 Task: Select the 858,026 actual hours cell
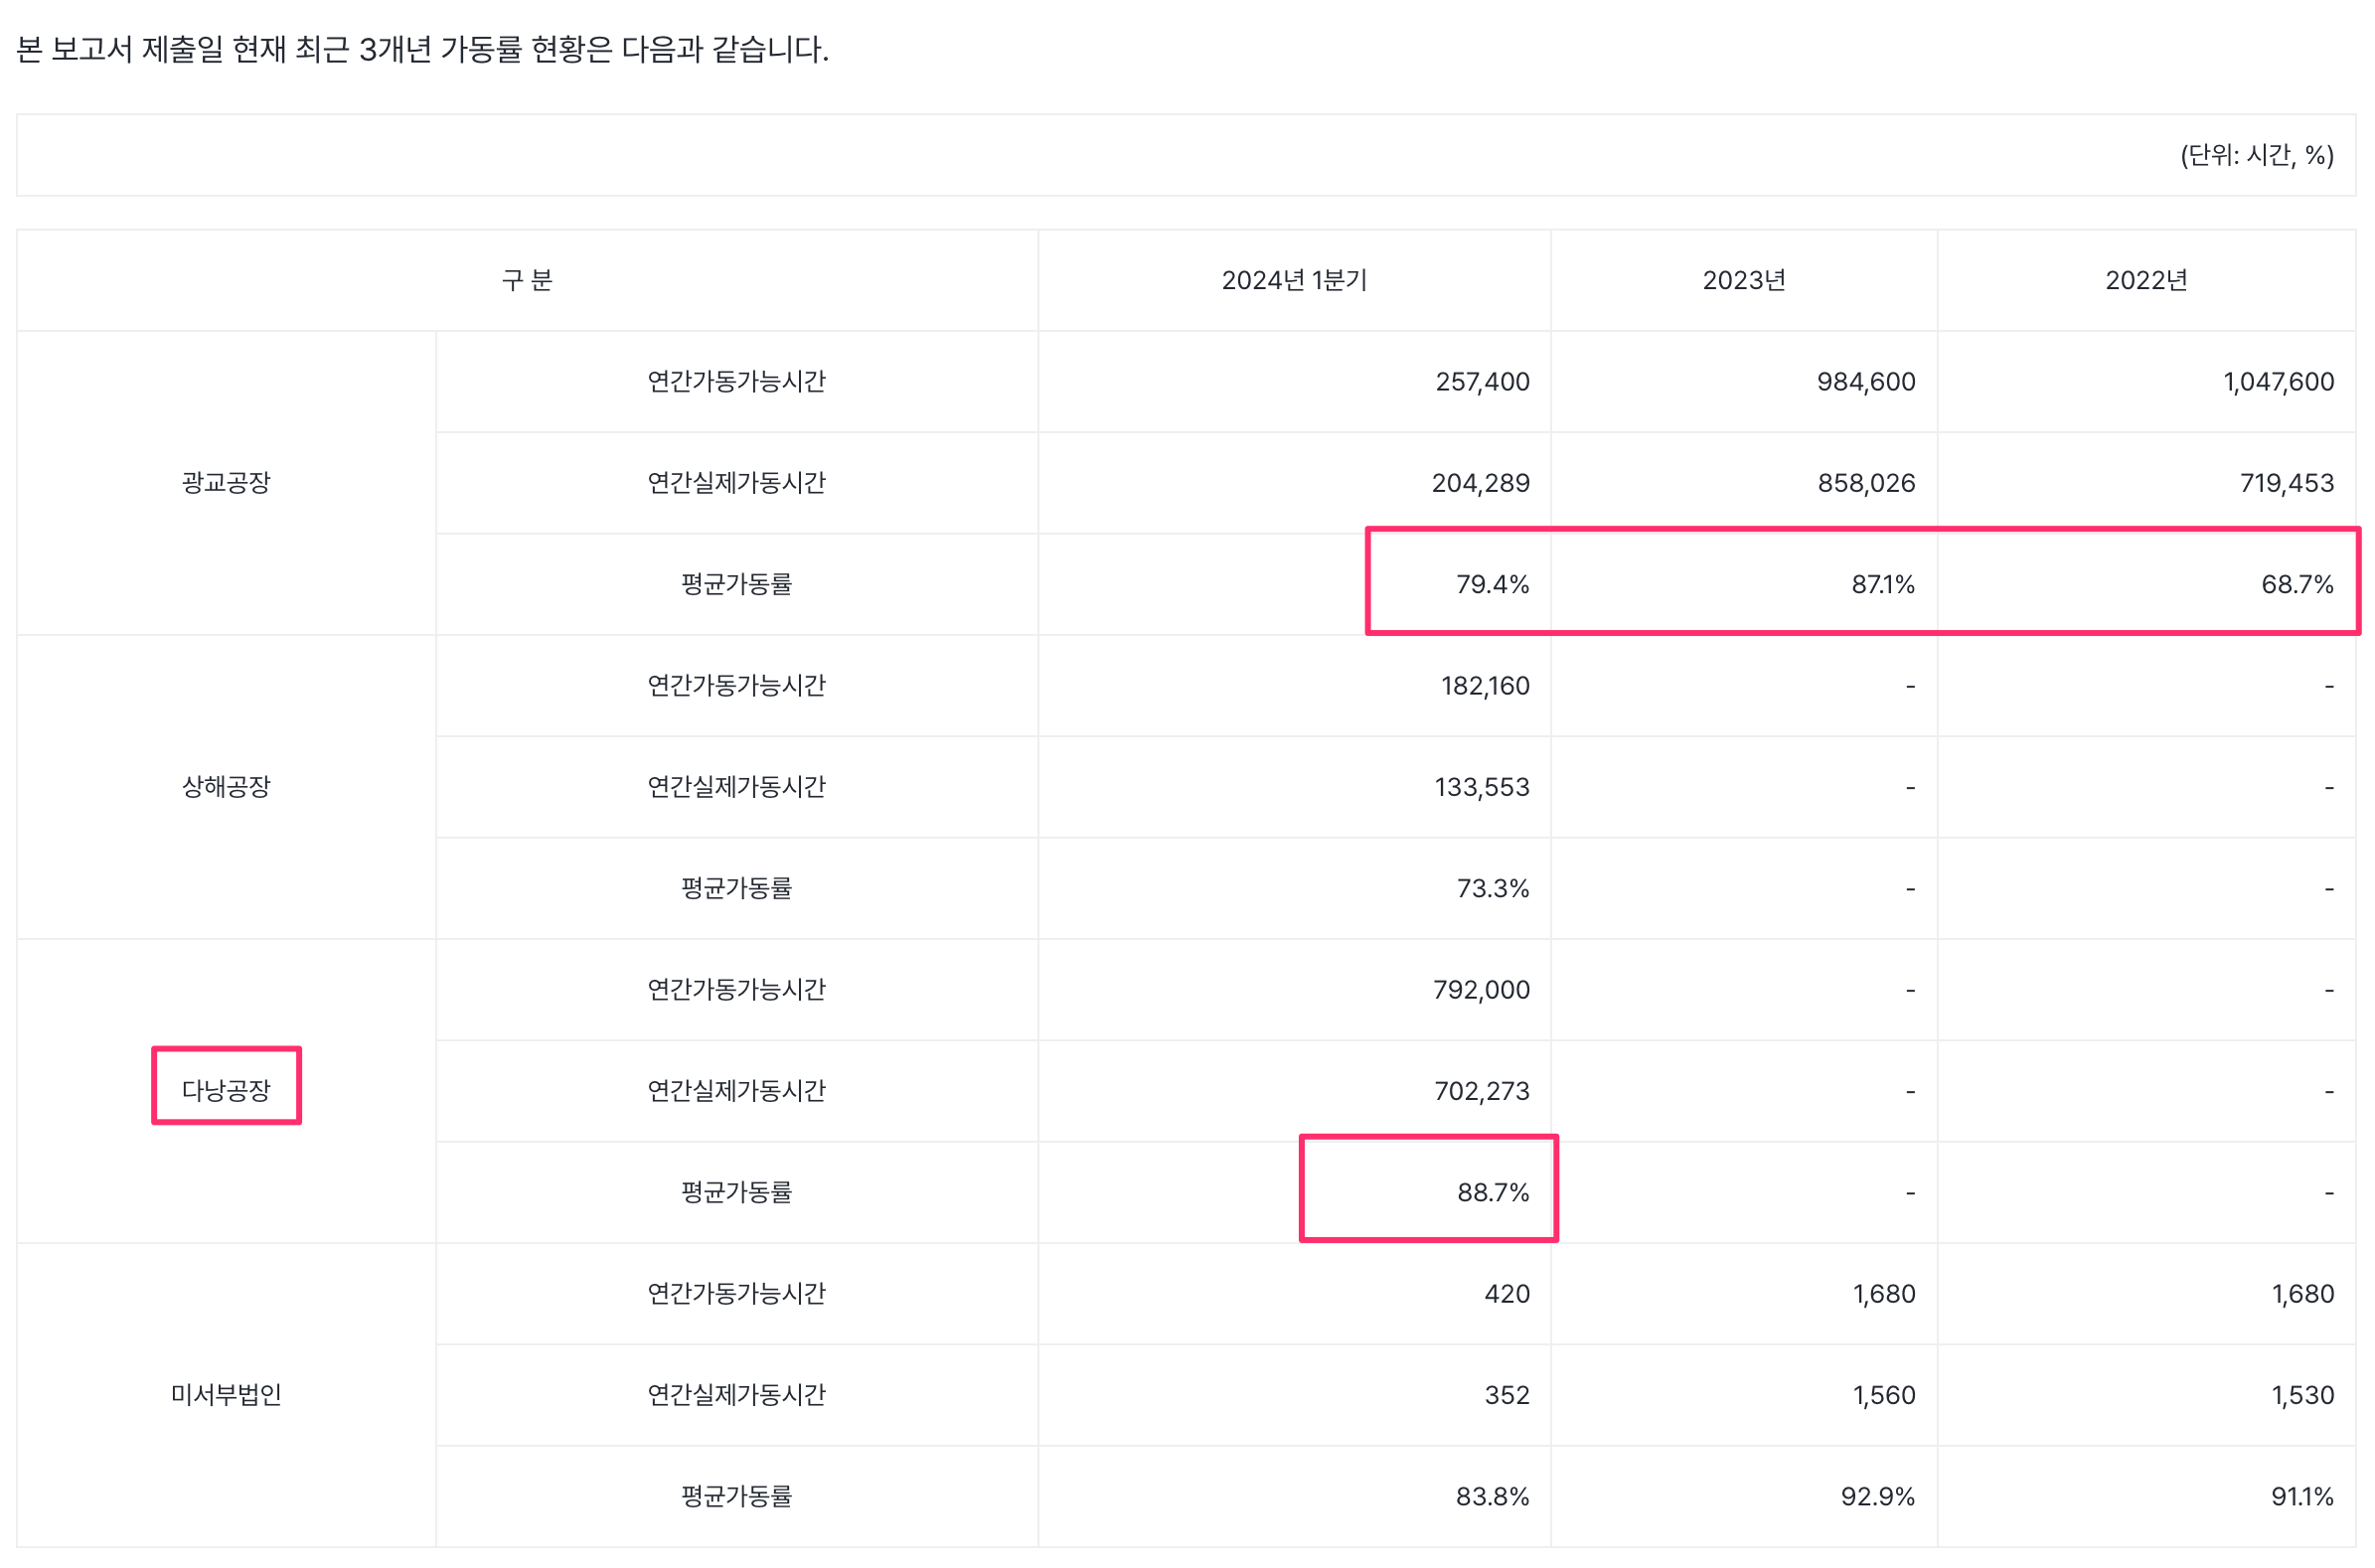click(x=1865, y=483)
